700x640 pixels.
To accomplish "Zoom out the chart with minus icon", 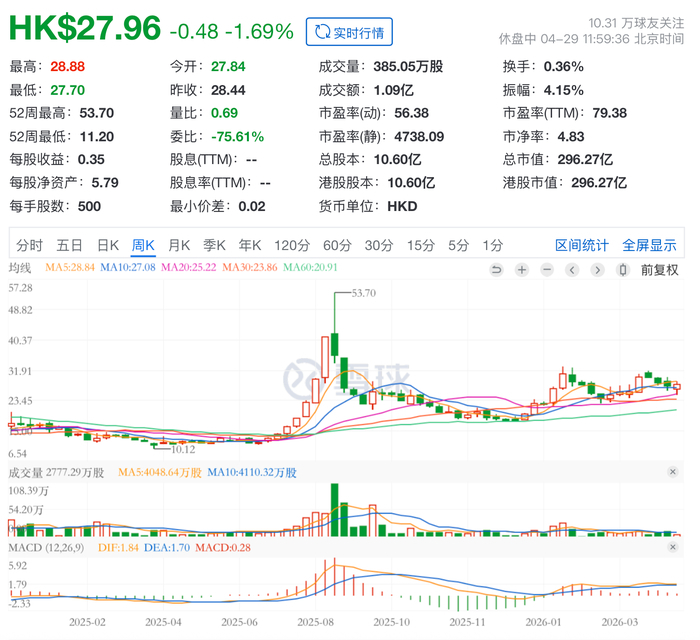I will coord(546,270).
